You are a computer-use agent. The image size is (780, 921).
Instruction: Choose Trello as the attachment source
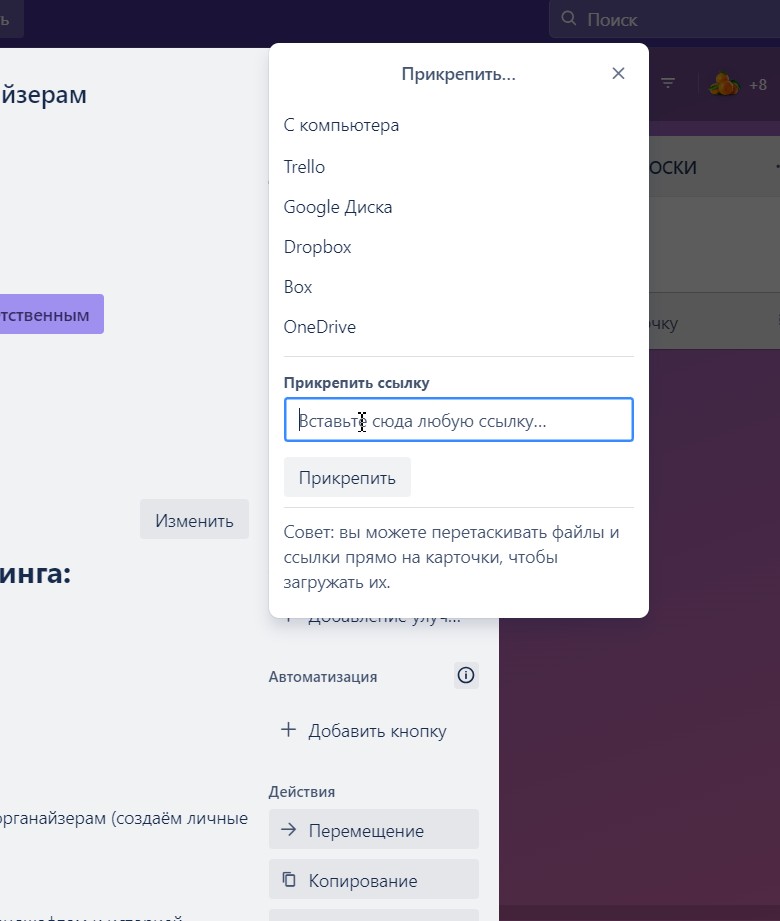304,166
